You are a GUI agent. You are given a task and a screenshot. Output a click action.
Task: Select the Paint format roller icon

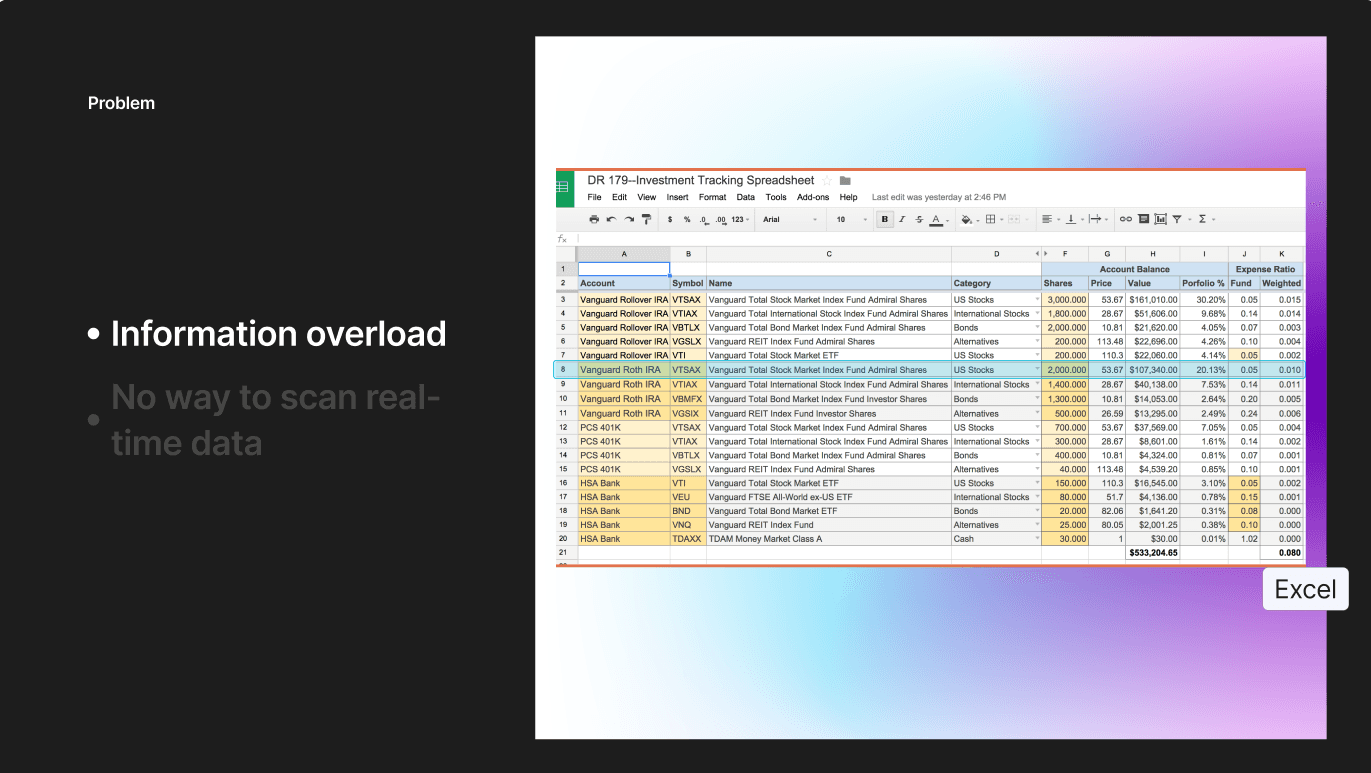tap(646, 219)
